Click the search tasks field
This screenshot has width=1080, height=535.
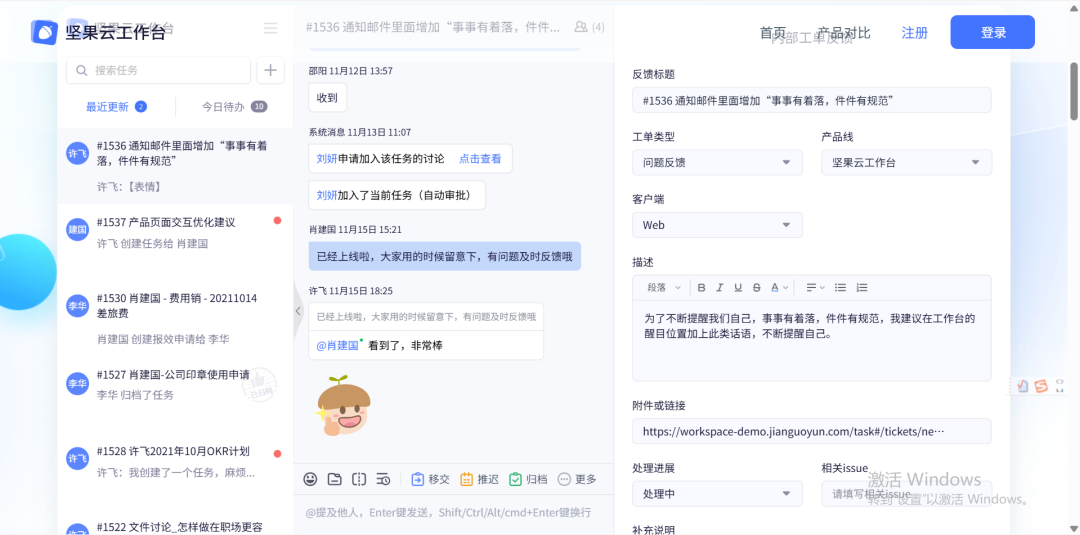(x=158, y=70)
